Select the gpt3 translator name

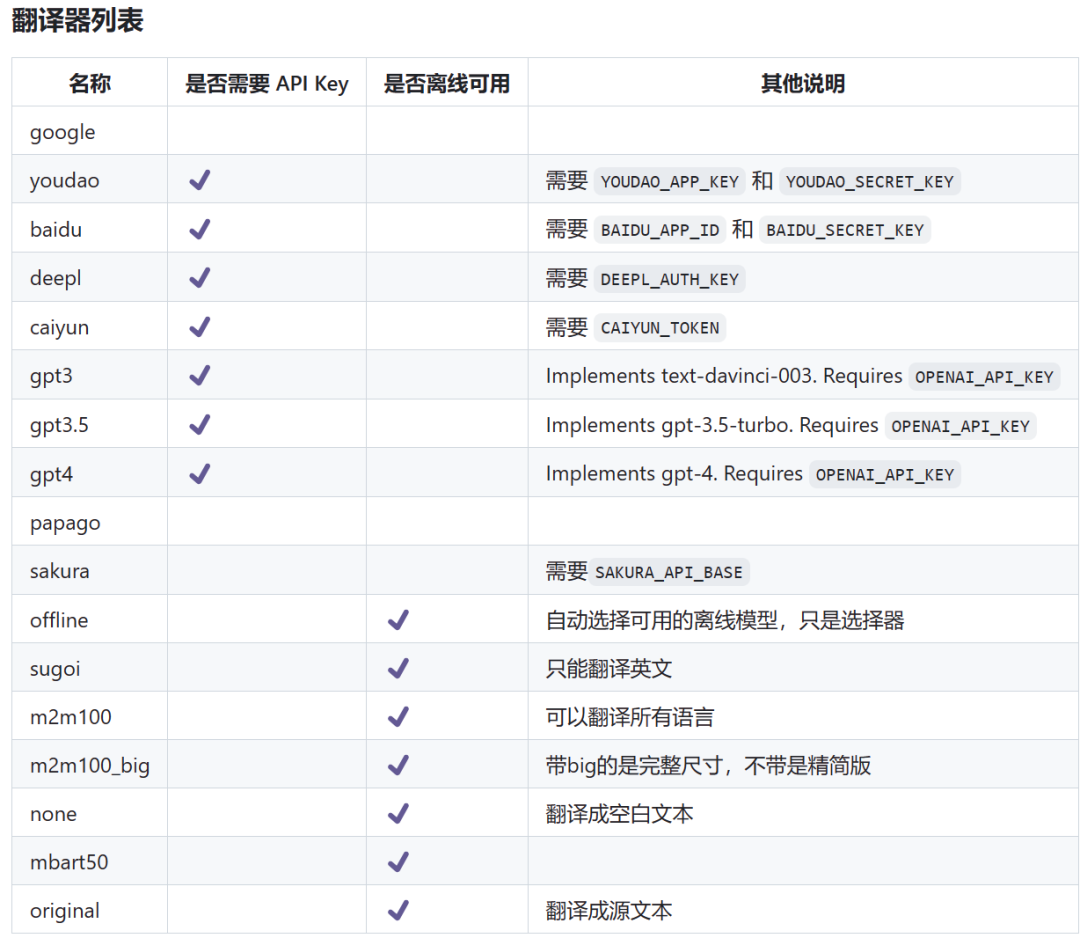(51, 377)
